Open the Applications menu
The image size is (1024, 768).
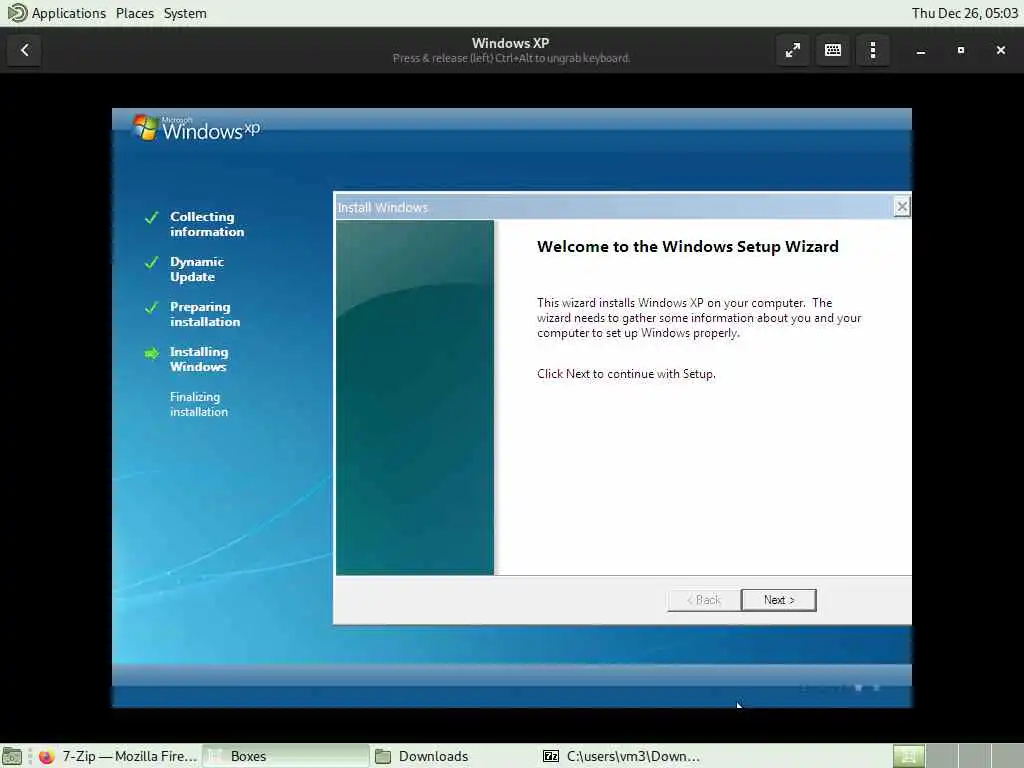tap(69, 13)
